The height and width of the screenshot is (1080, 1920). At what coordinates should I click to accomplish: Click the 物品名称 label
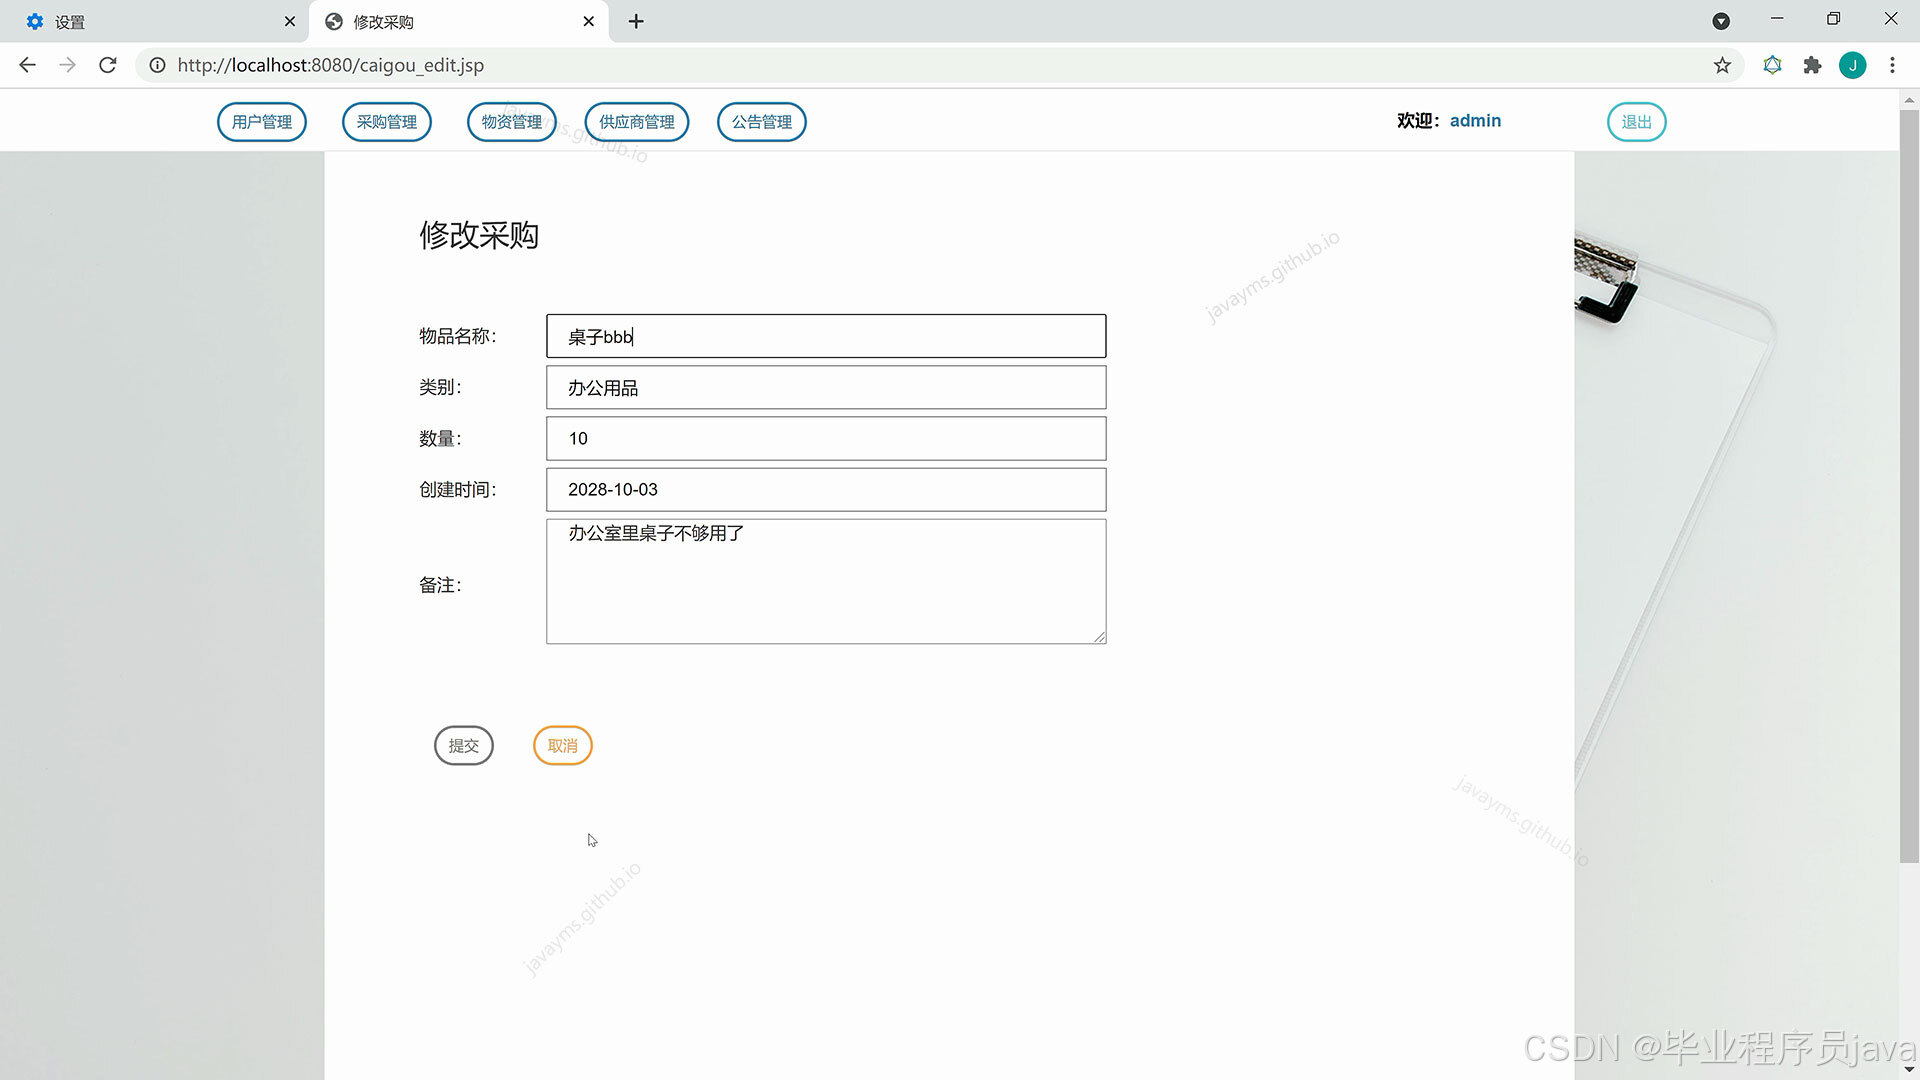tap(457, 336)
